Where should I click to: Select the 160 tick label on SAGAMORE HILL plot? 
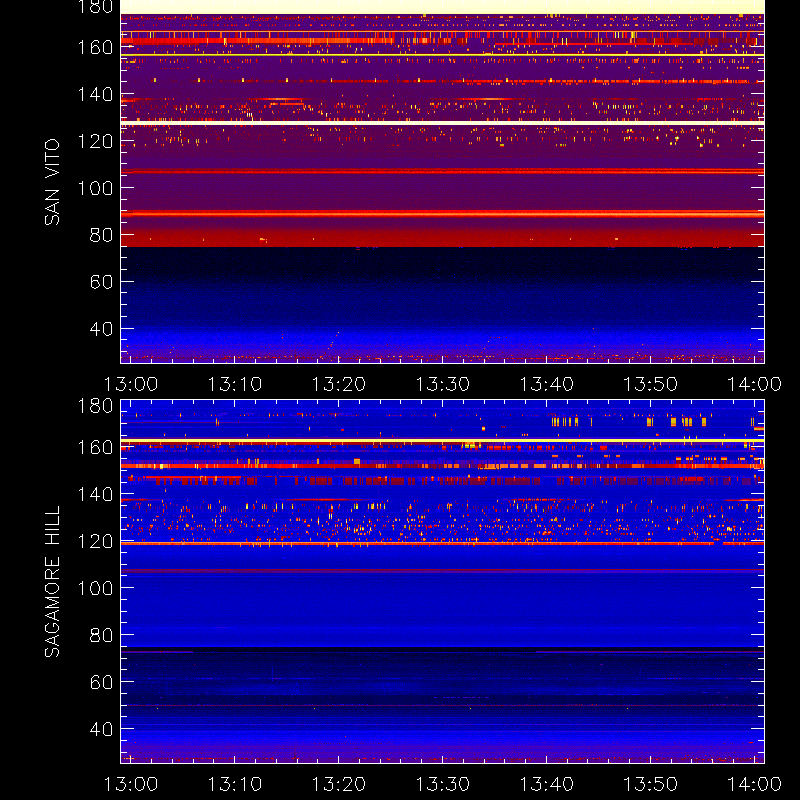[95, 447]
